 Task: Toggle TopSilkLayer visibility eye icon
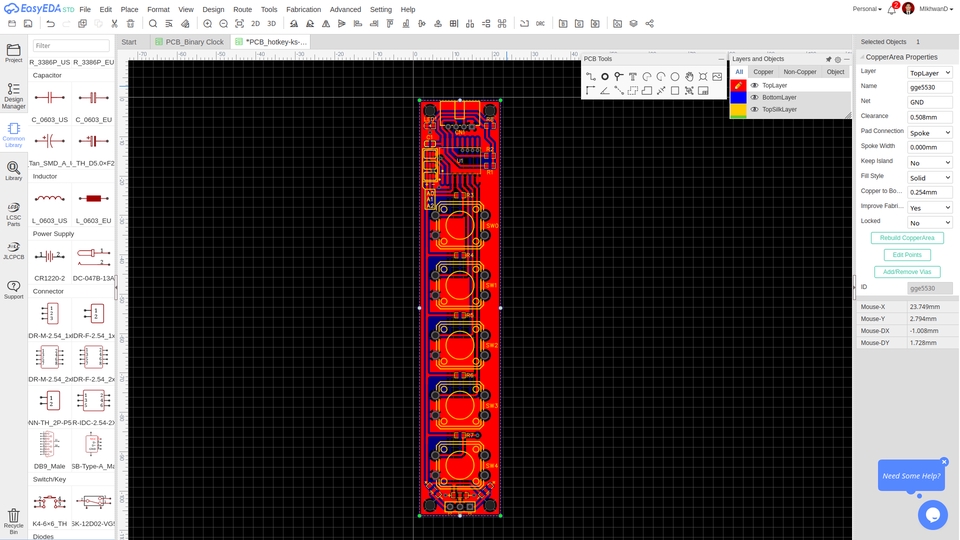click(x=755, y=110)
